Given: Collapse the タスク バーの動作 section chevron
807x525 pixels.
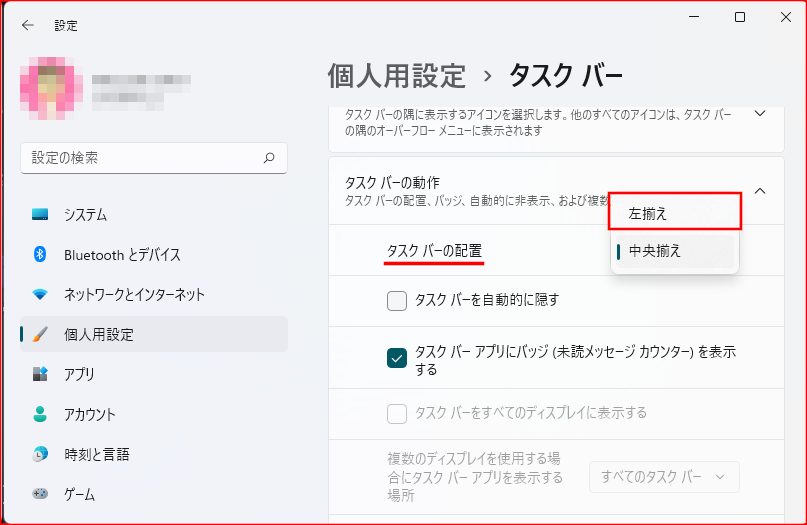Looking at the screenshot, I should tap(759, 190).
